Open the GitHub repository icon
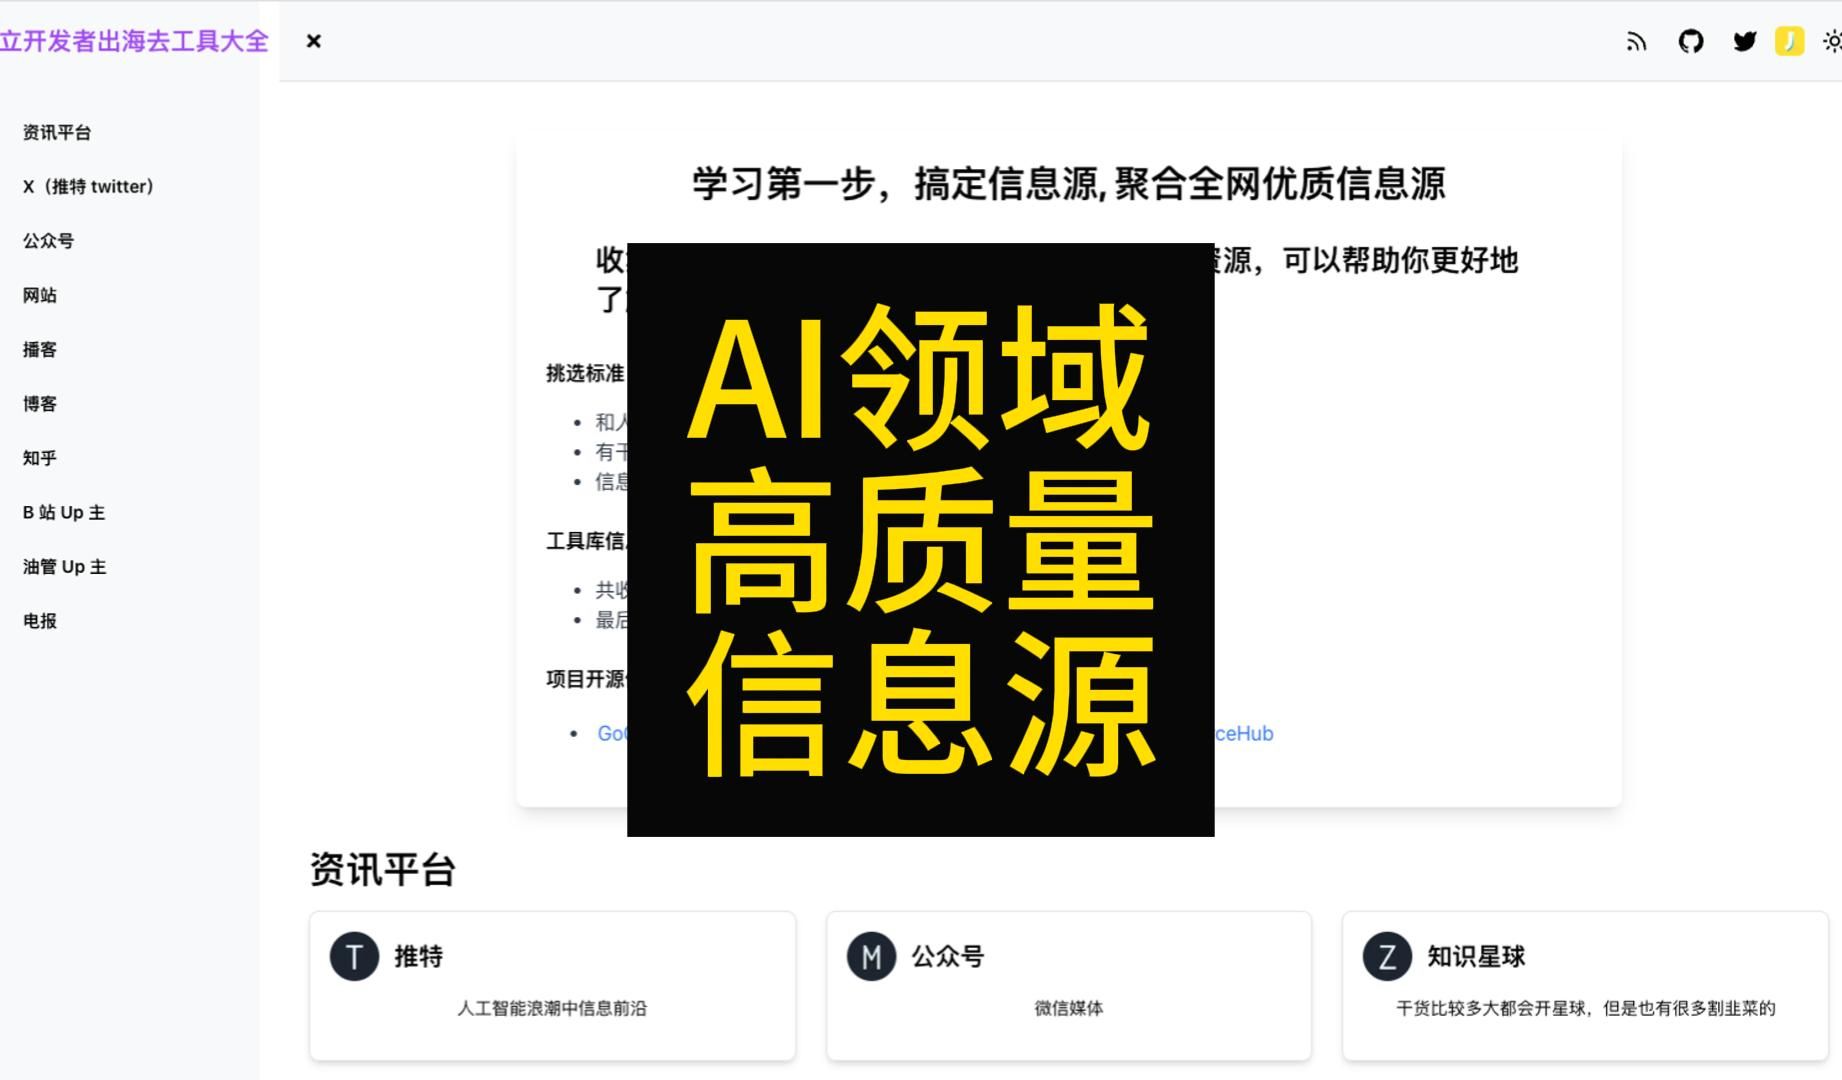The image size is (1842, 1080). [1691, 41]
